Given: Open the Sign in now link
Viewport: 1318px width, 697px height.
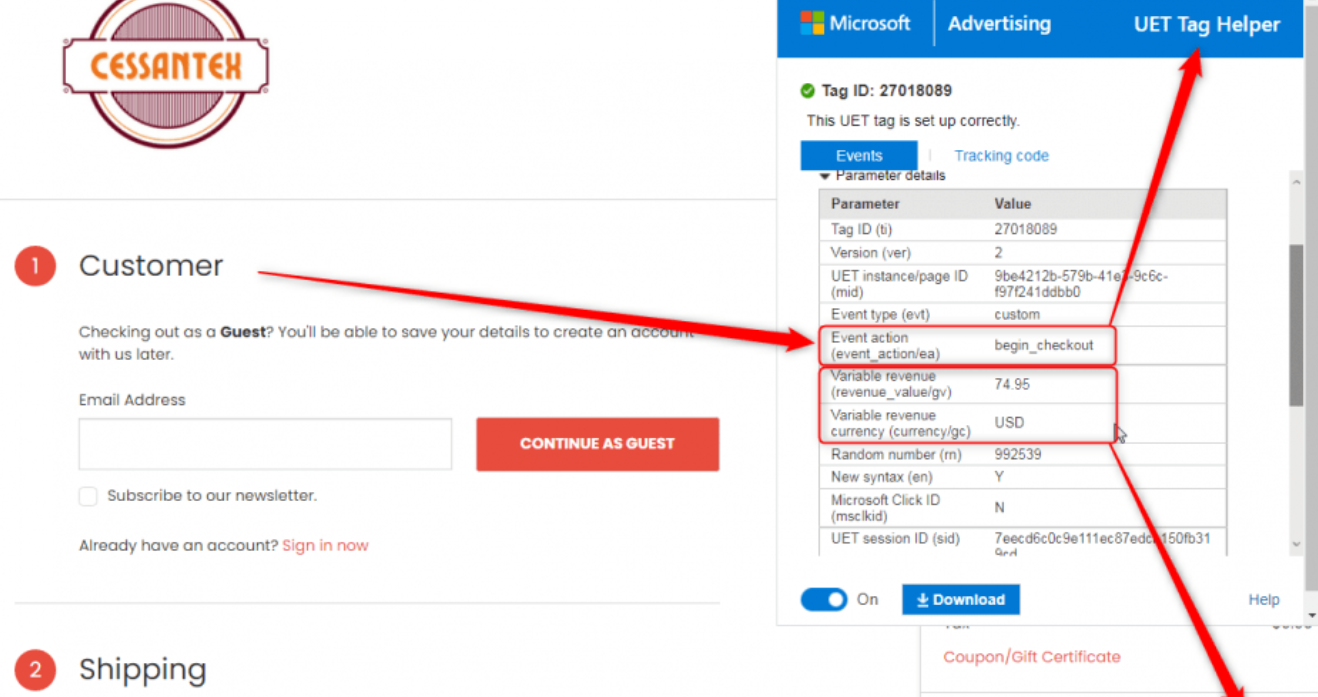Looking at the screenshot, I should (x=325, y=546).
